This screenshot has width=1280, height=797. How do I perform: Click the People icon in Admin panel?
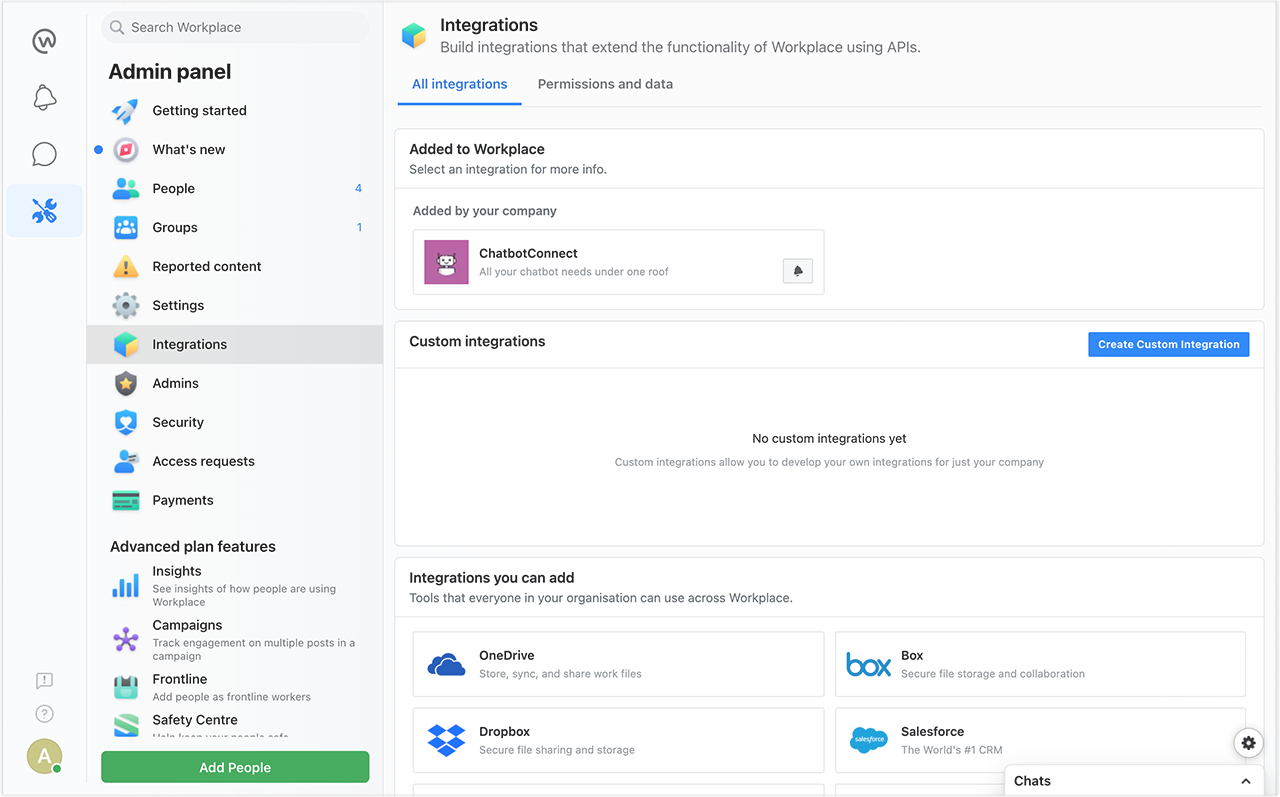pyautogui.click(x=126, y=189)
